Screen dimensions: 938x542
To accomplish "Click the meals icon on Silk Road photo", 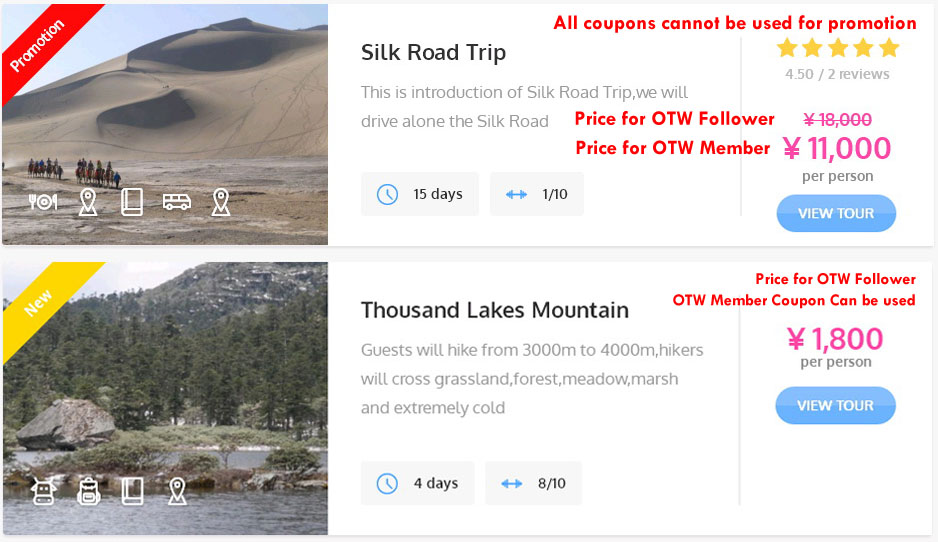I will click(x=43, y=202).
